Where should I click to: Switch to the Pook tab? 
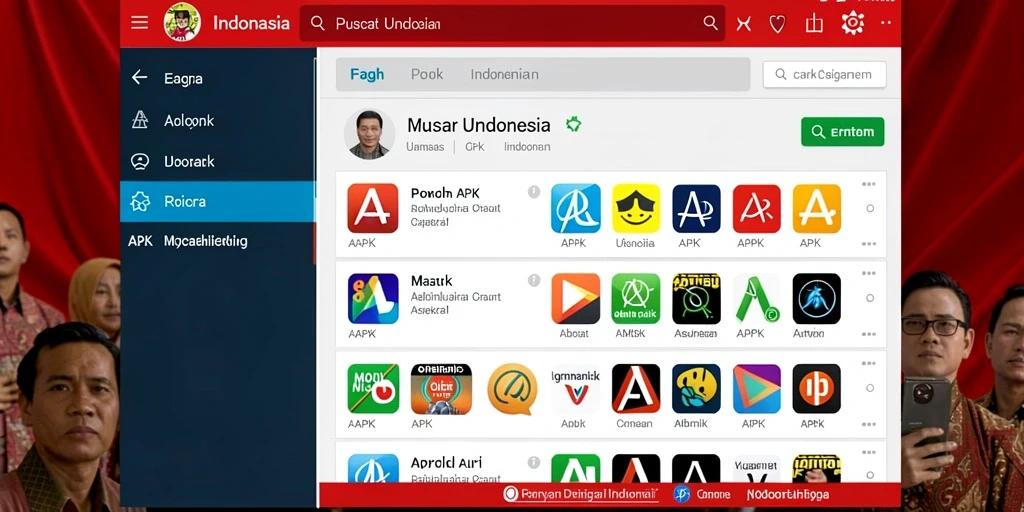(427, 74)
